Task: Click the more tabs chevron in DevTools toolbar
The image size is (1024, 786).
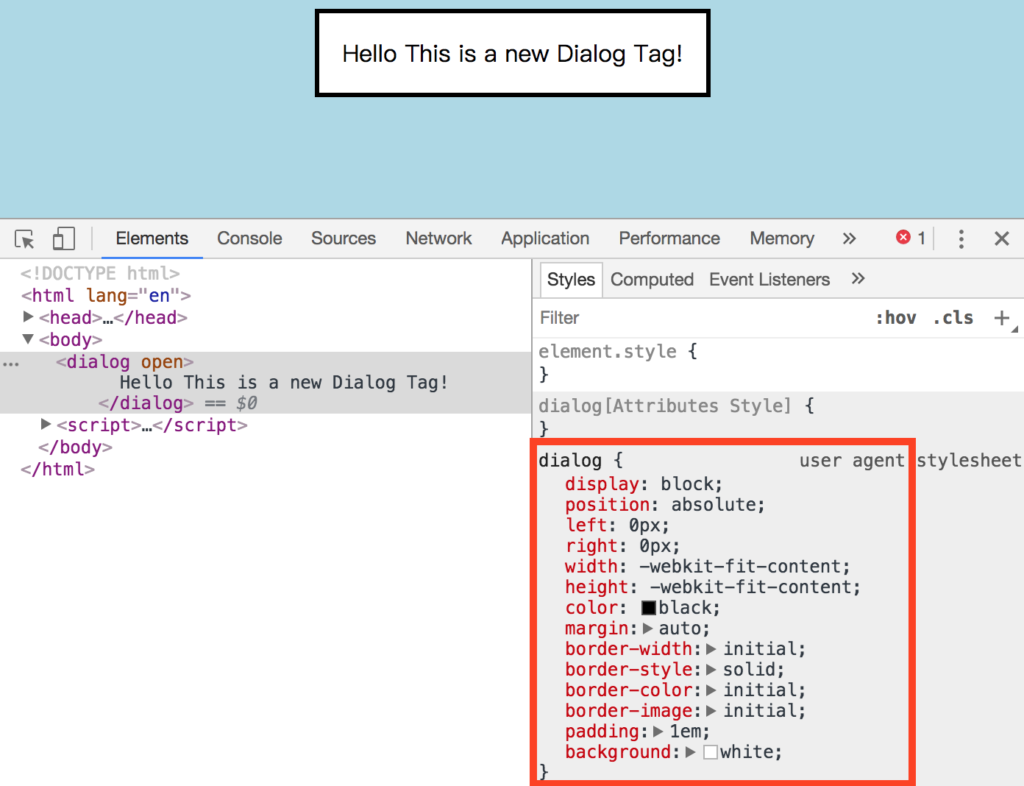Action: (x=849, y=239)
